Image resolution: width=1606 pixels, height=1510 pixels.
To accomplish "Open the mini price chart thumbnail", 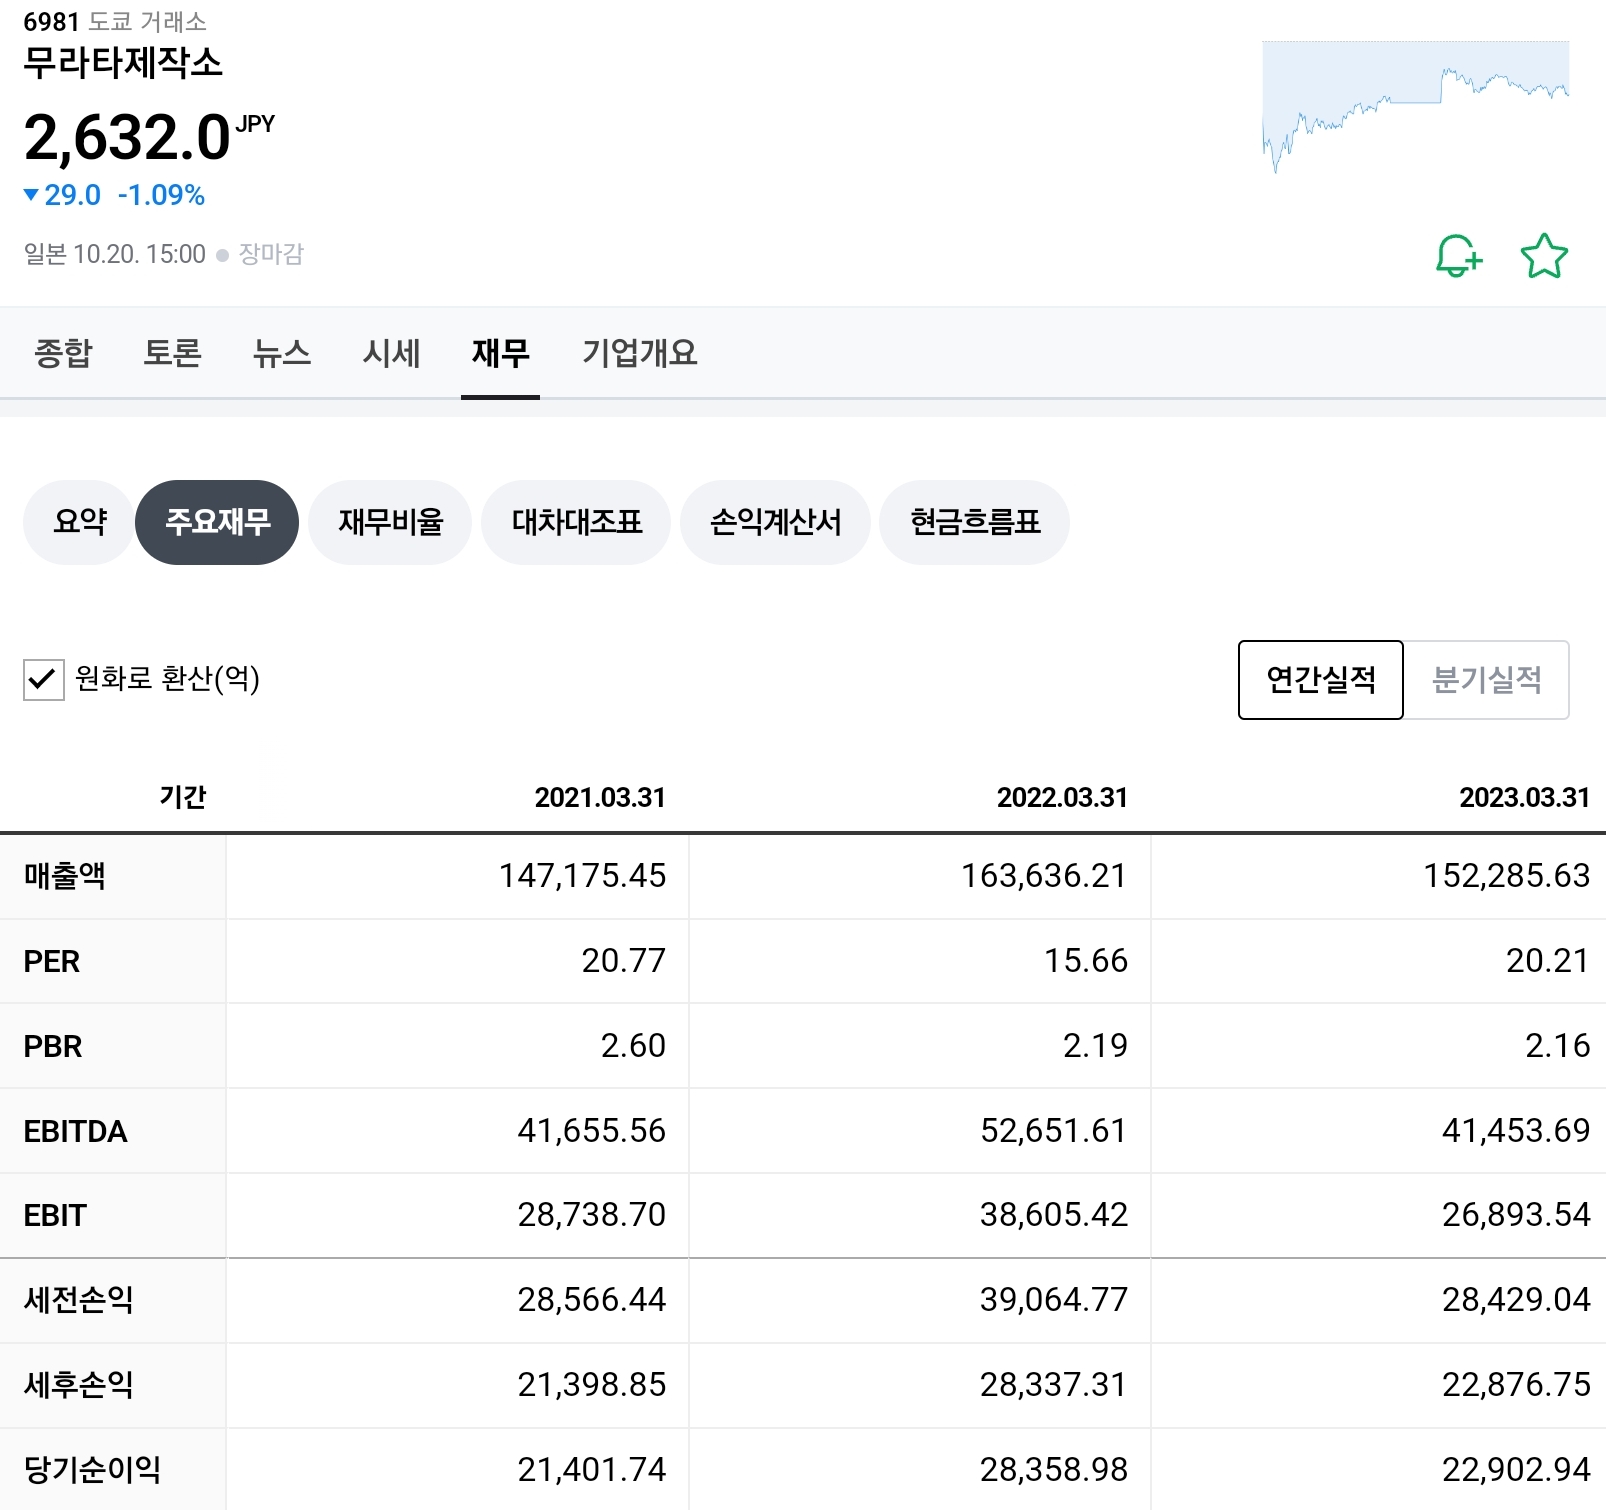I will coord(1416,107).
